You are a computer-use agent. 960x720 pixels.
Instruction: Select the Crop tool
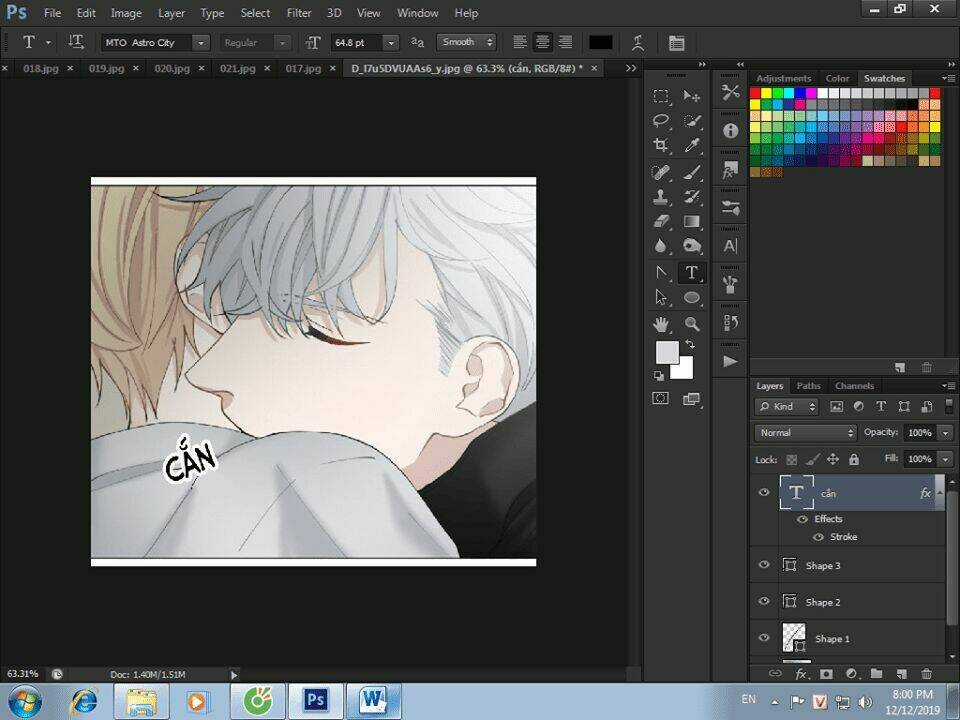(x=660, y=145)
